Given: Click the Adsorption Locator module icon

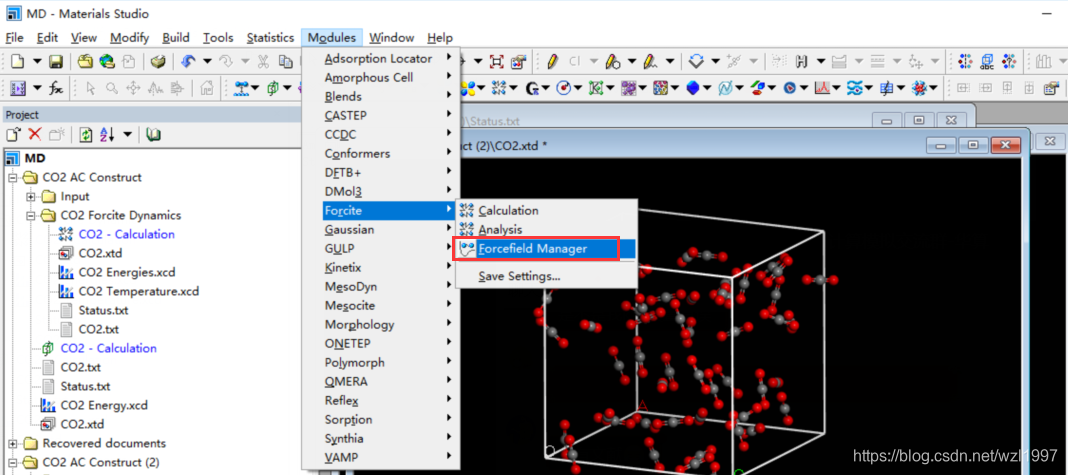Looking at the screenshot, I should click(x=240, y=87).
